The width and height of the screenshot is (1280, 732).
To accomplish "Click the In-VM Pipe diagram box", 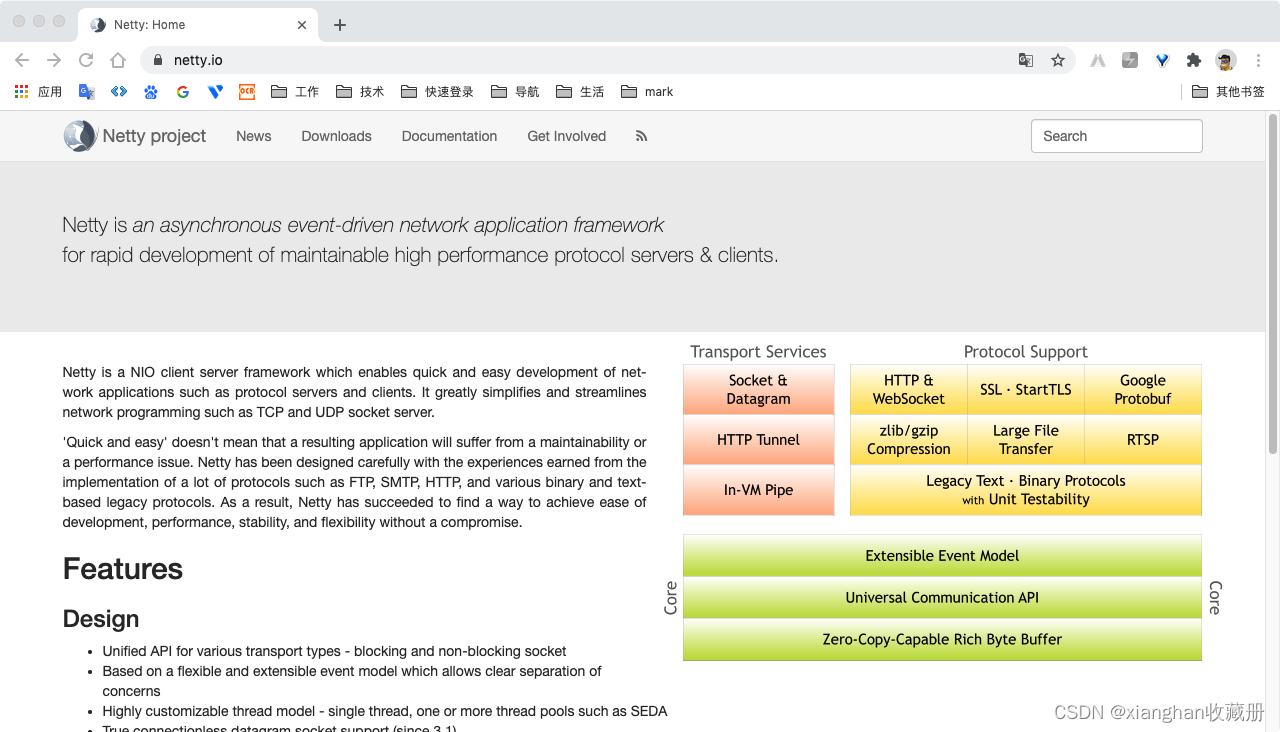I will 758,490.
